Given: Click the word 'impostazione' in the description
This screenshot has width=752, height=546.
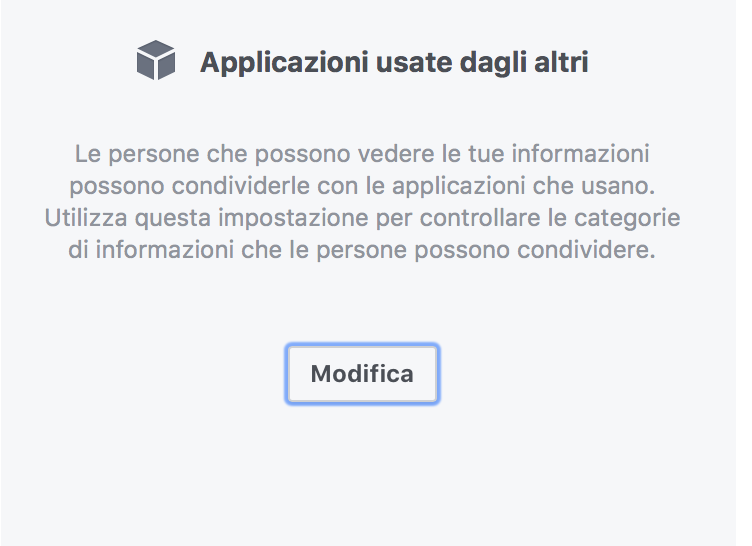Looking at the screenshot, I should tap(294, 219).
